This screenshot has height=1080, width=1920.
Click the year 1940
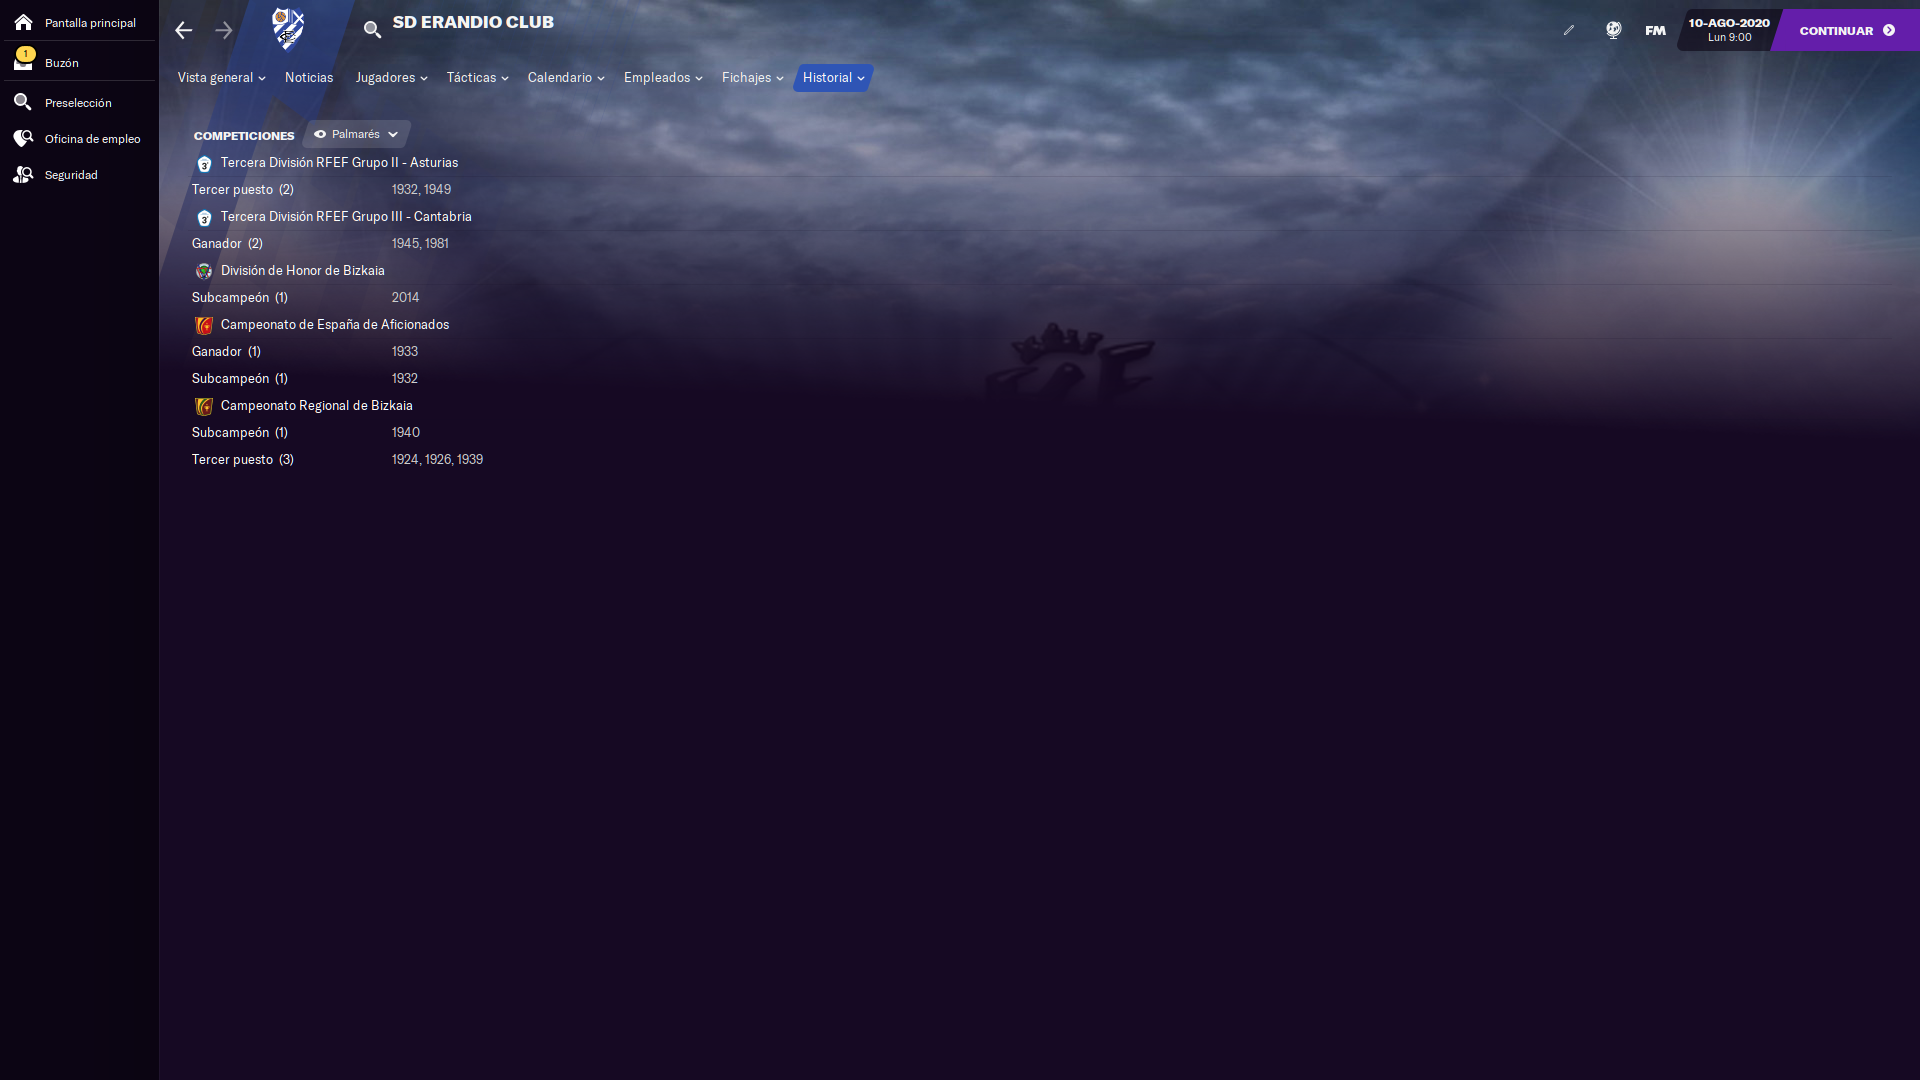pyautogui.click(x=406, y=433)
